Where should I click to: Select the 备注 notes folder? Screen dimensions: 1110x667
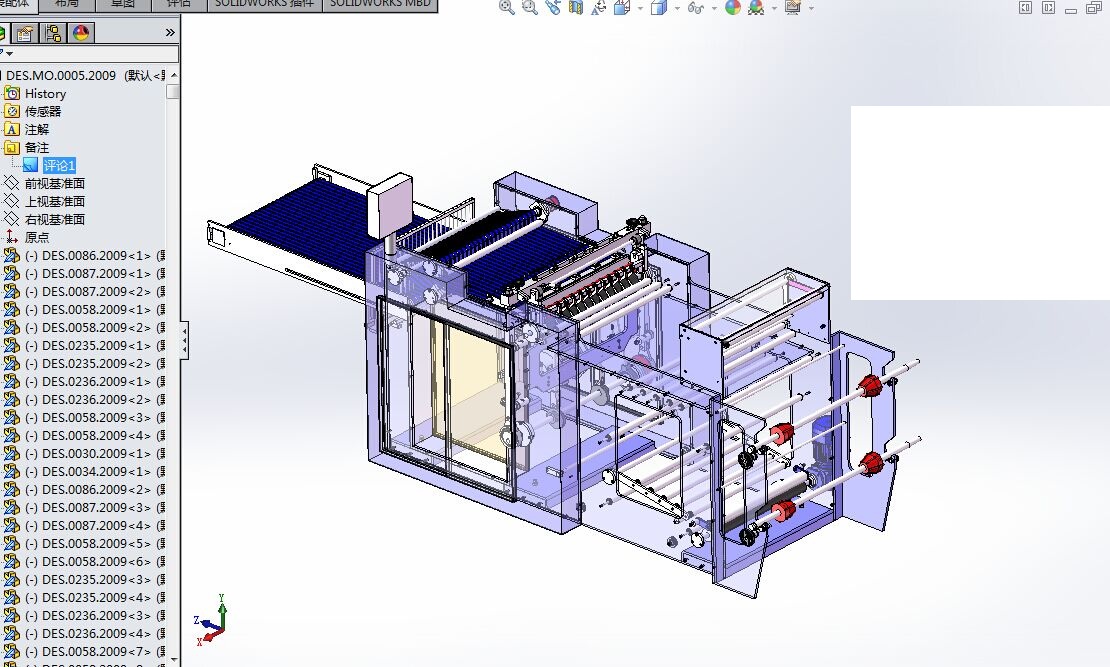(37, 147)
